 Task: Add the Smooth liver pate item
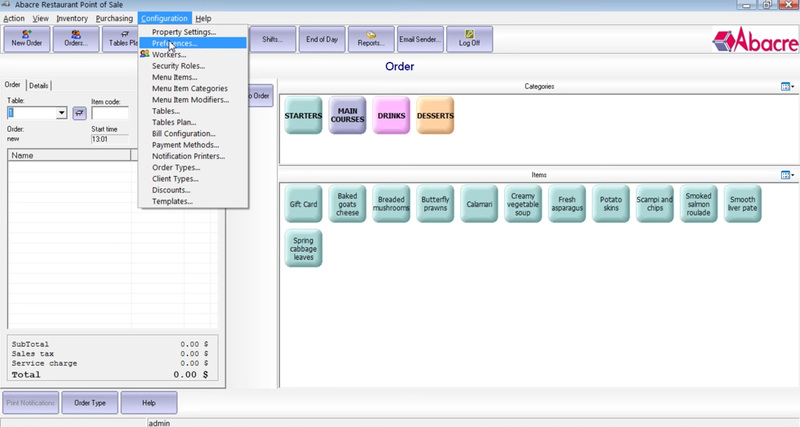(x=742, y=204)
